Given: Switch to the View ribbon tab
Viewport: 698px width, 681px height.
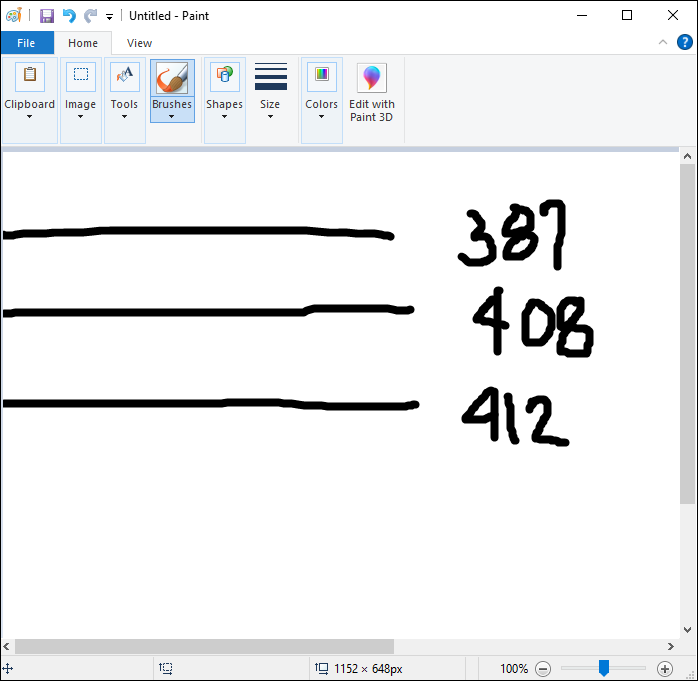Looking at the screenshot, I should (x=139, y=43).
